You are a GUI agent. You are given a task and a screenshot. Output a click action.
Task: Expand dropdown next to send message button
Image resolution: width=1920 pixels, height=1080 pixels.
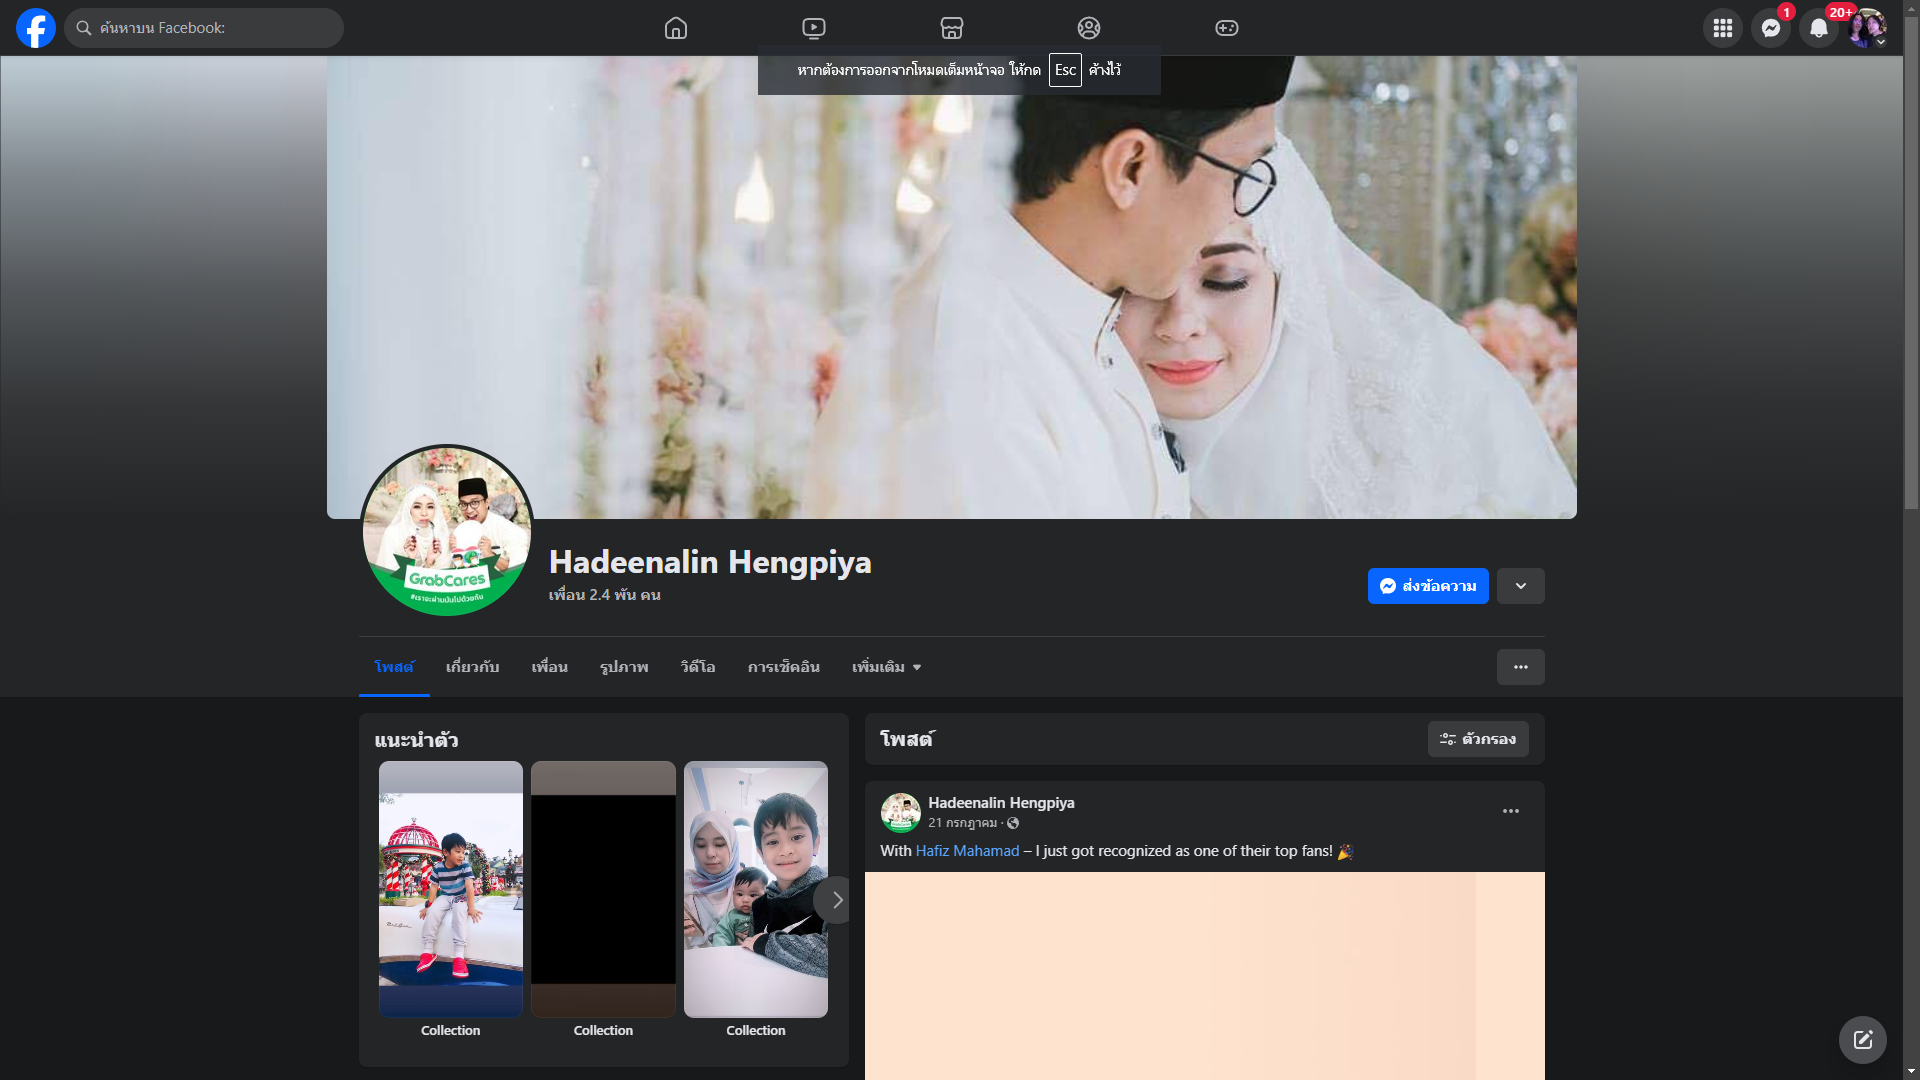(1520, 586)
